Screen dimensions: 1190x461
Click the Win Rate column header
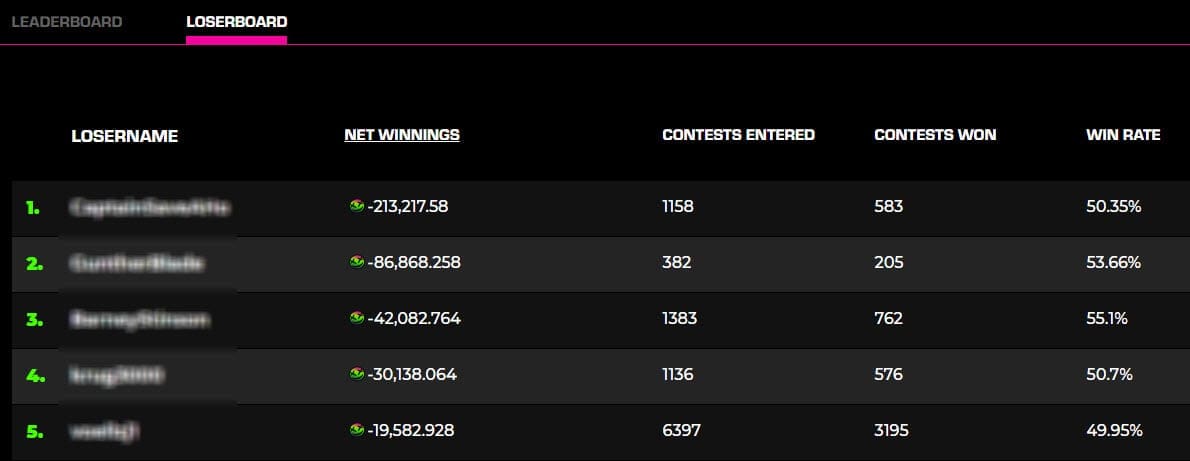(x=1123, y=135)
